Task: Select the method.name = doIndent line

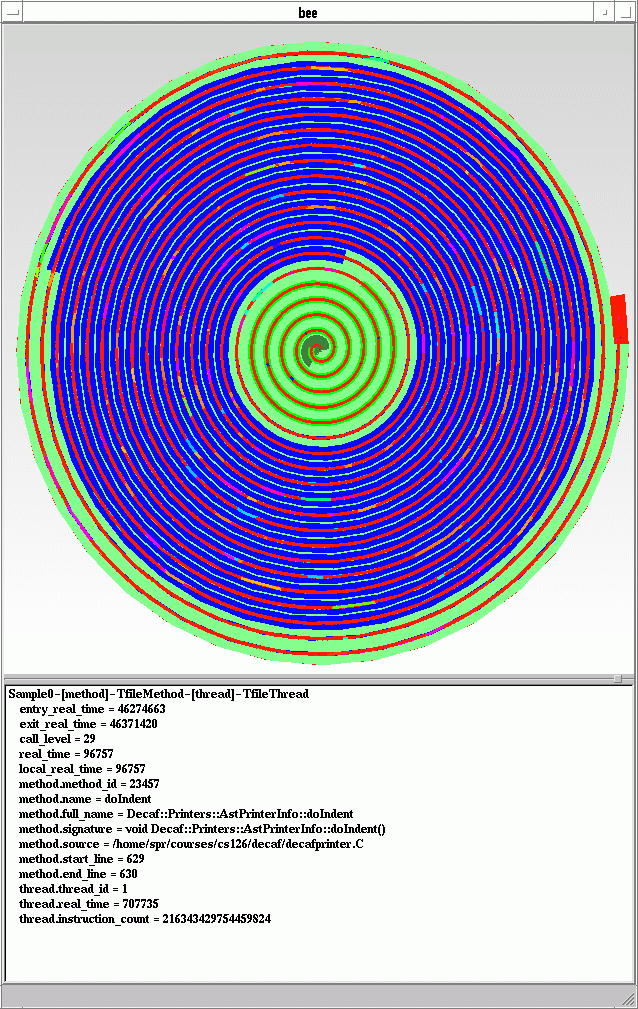Action: (x=85, y=799)
